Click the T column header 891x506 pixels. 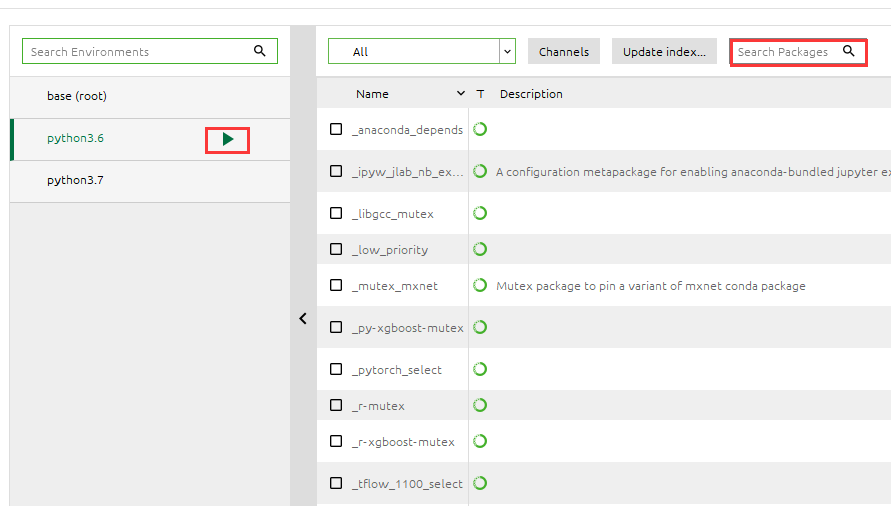(x=481, y=94)
